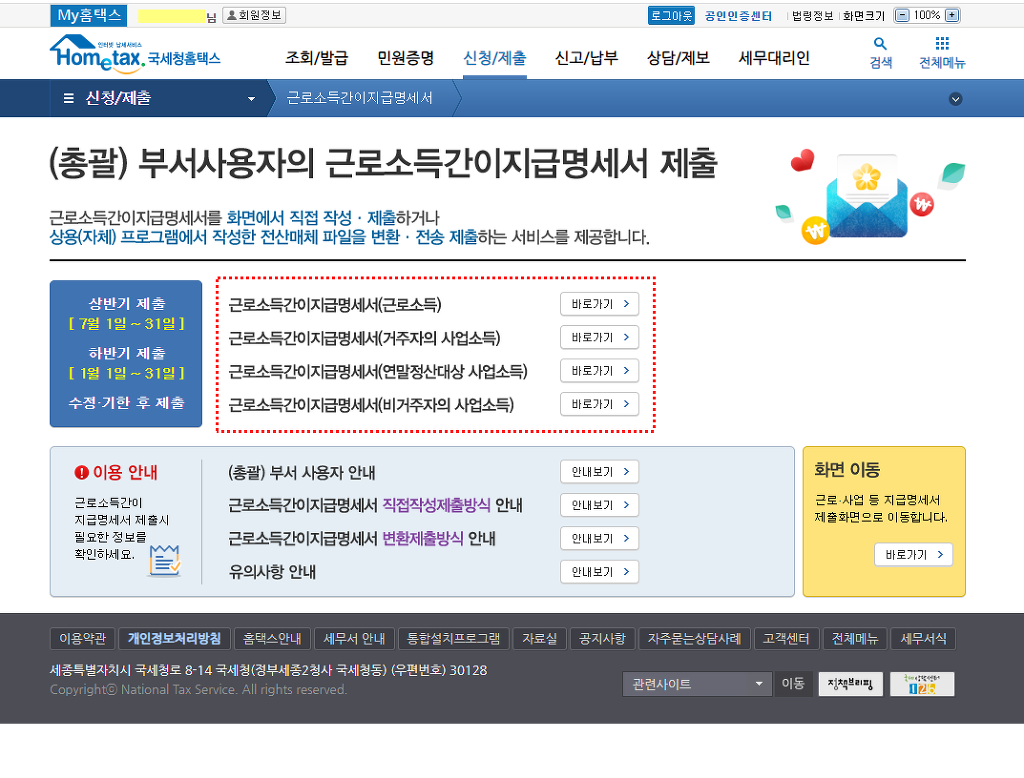Click the 공인인증센터 link

tap(738, 16)
